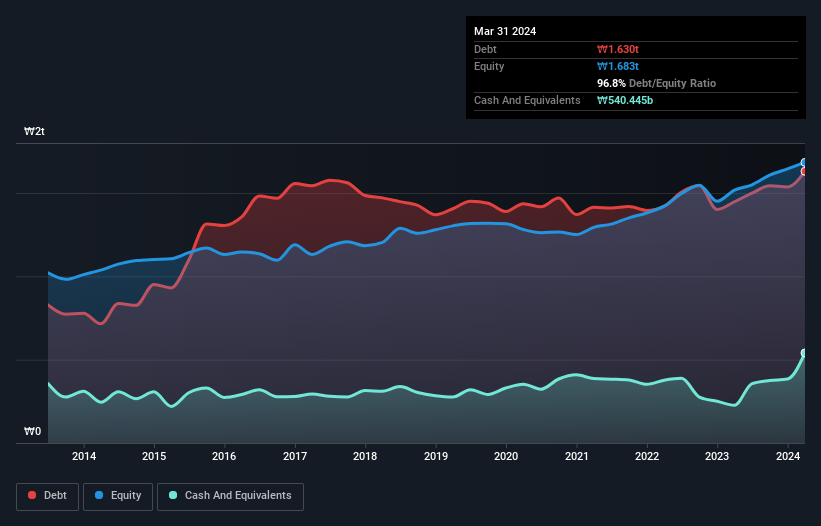This screenshot has width=821, height=526.
Task: Select the 2018 x-axis label
Action: tap(365, 456)
